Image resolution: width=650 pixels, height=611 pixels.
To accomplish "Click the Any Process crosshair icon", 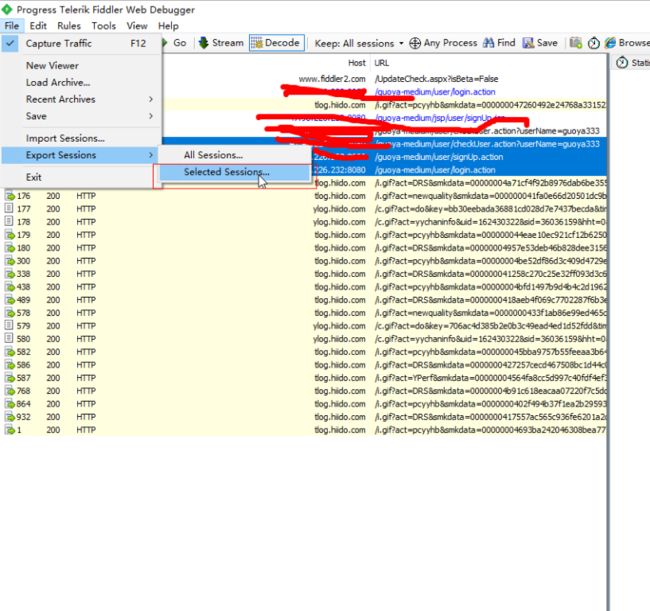I will click(x=415, y=43).
